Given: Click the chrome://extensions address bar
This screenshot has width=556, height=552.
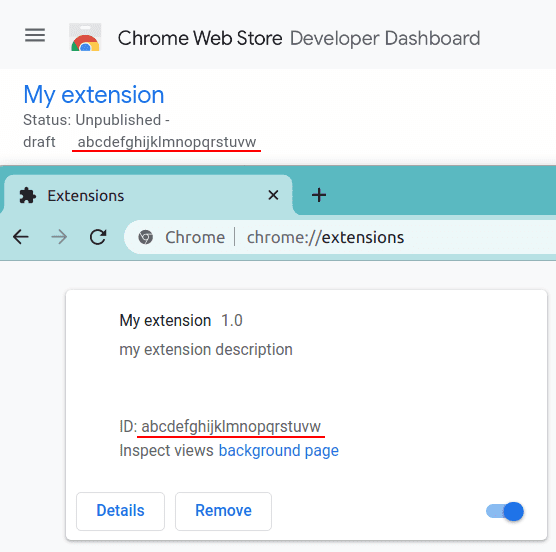Looking at the screenshot, I should tap(340, 237).
